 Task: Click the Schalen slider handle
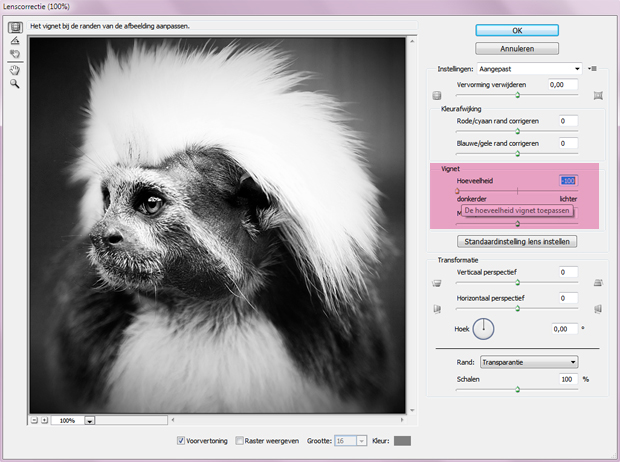pyautogui.click(x=517, y=390)
